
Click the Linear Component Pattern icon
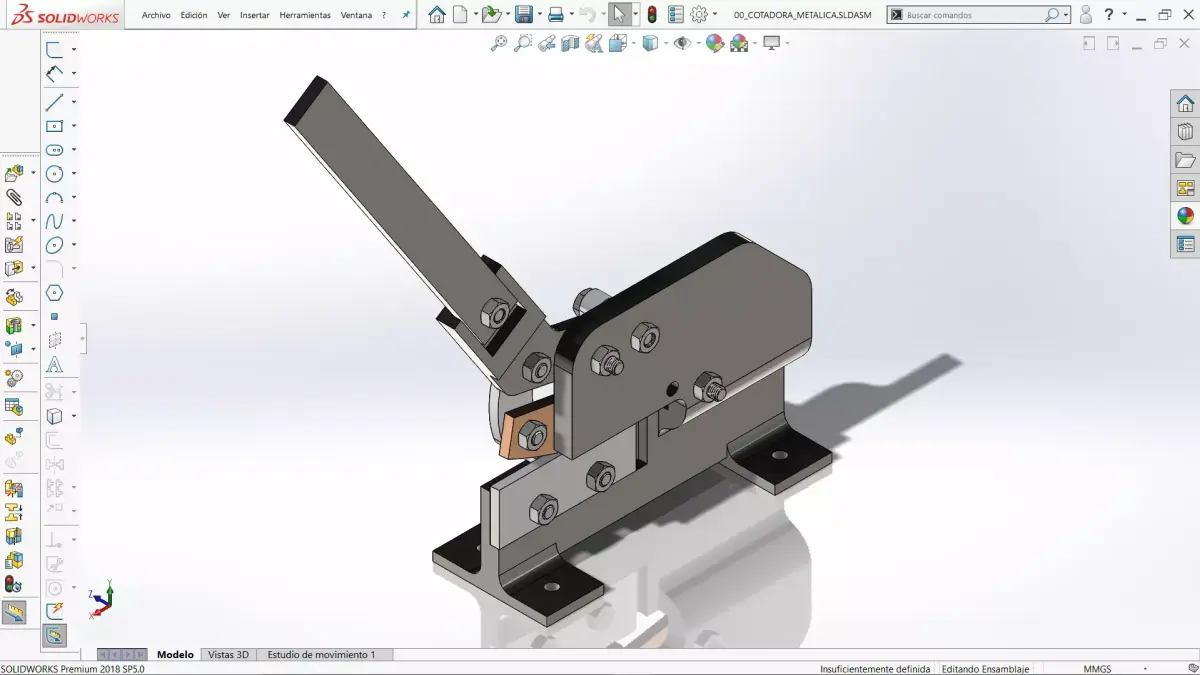coord(14,220)
